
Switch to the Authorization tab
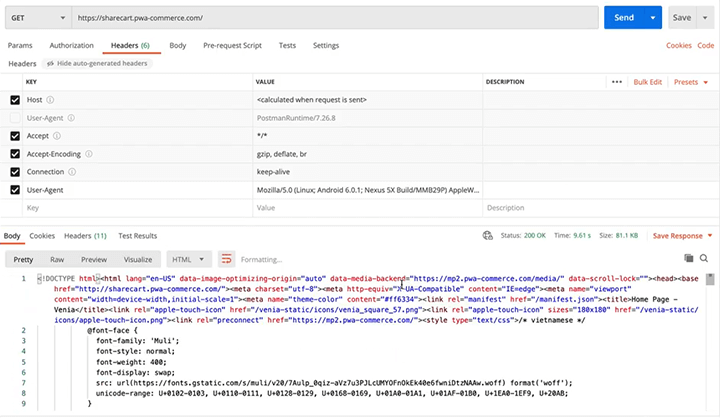click(72, 45)
